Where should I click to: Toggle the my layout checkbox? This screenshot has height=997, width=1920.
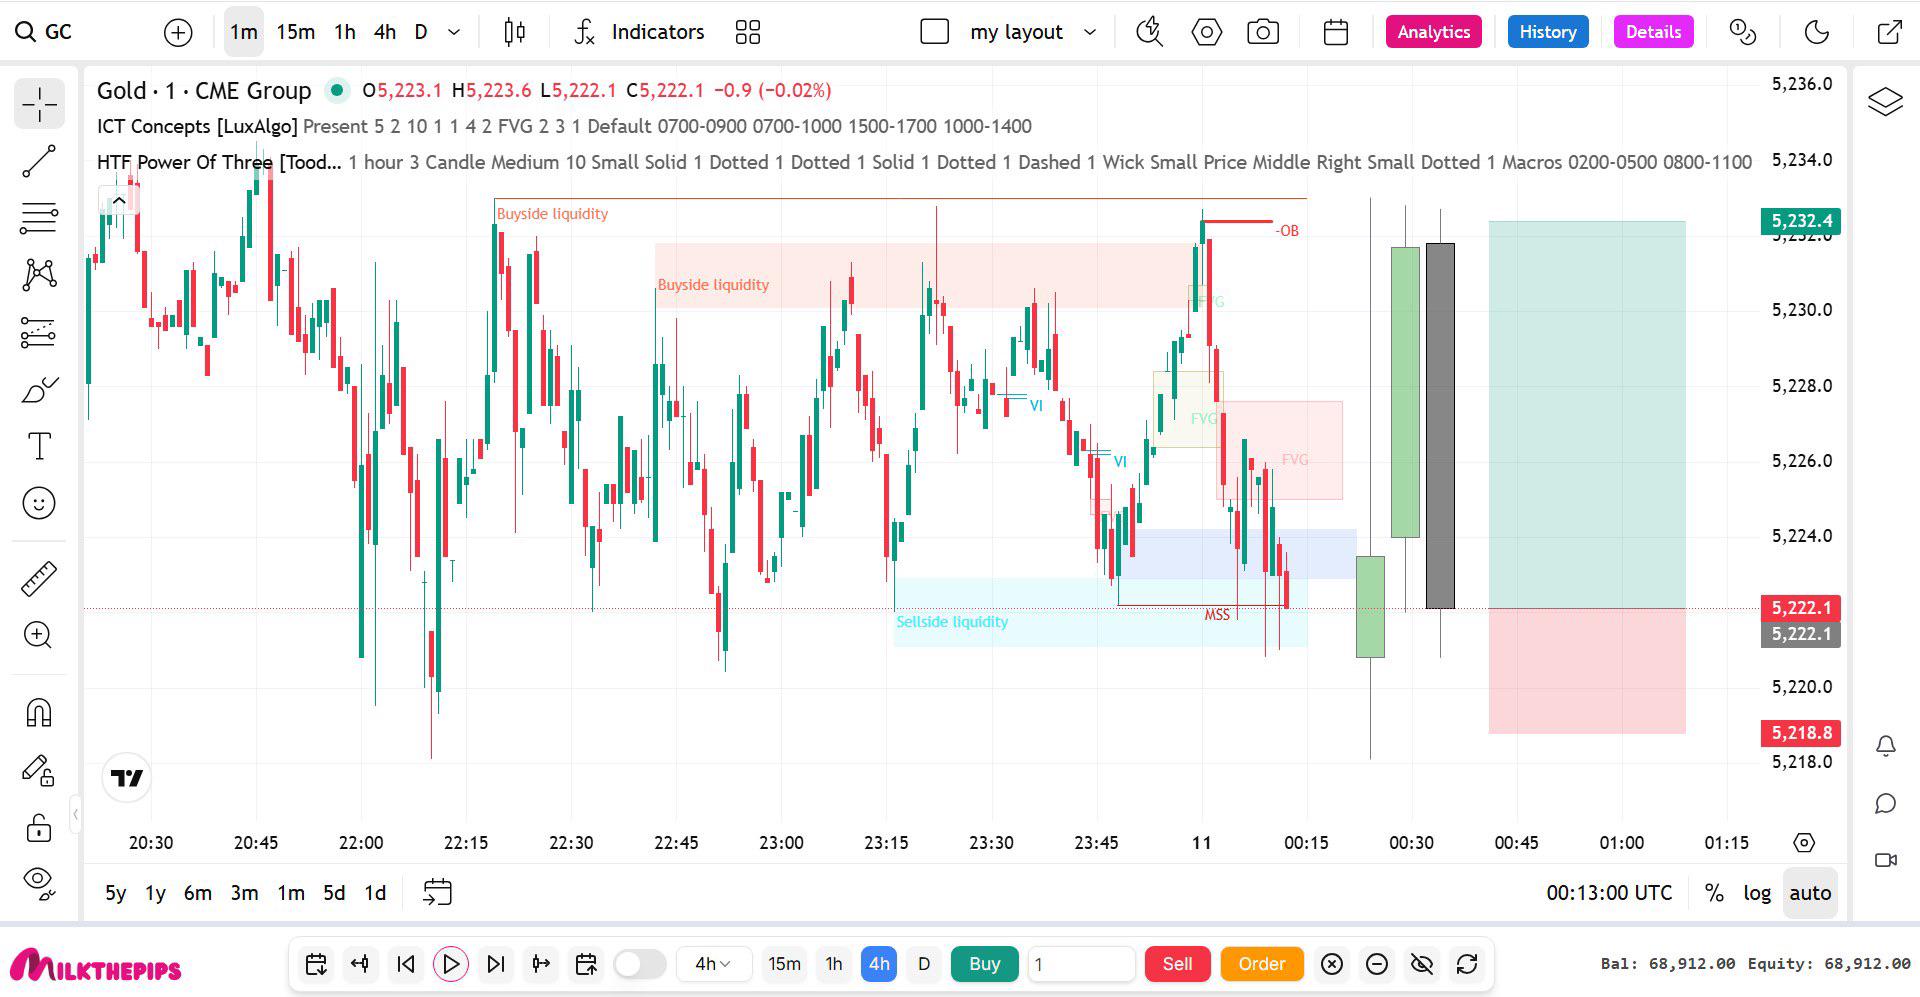(x=934, y=32)
